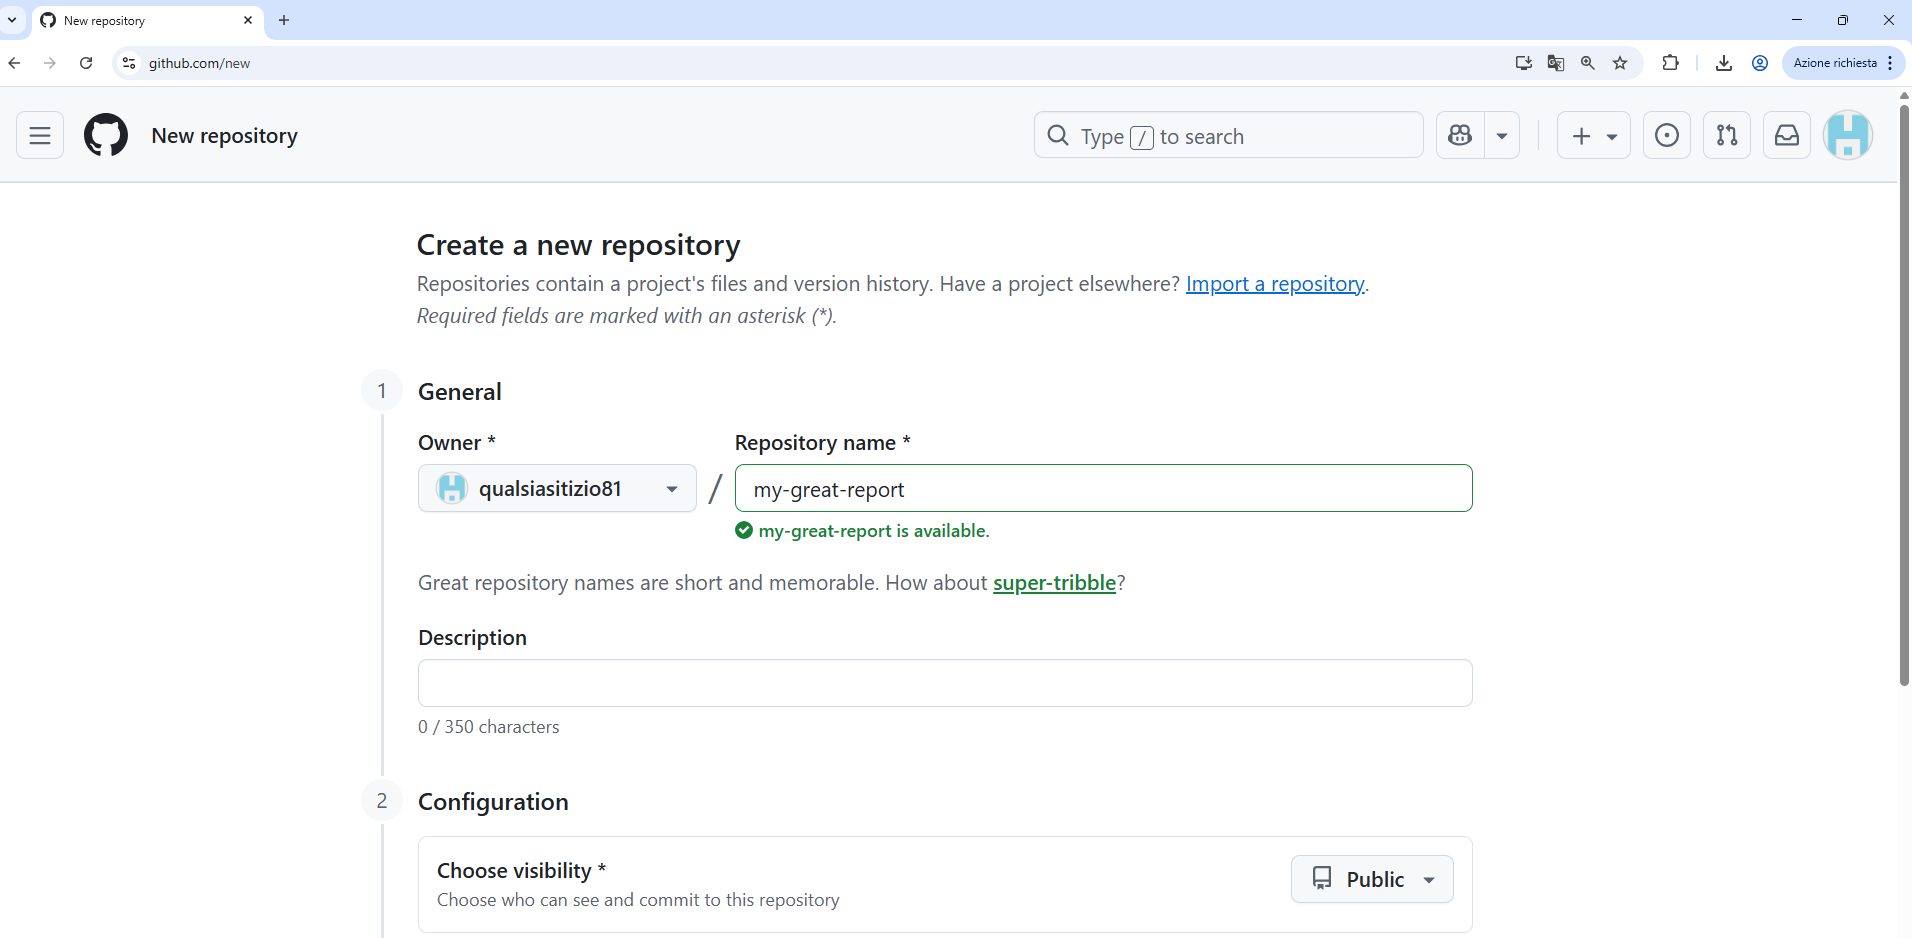The height and width of the screenshot is (938, 1912).
Task: Click the Description text field
Action: click(x=944, y=683)
